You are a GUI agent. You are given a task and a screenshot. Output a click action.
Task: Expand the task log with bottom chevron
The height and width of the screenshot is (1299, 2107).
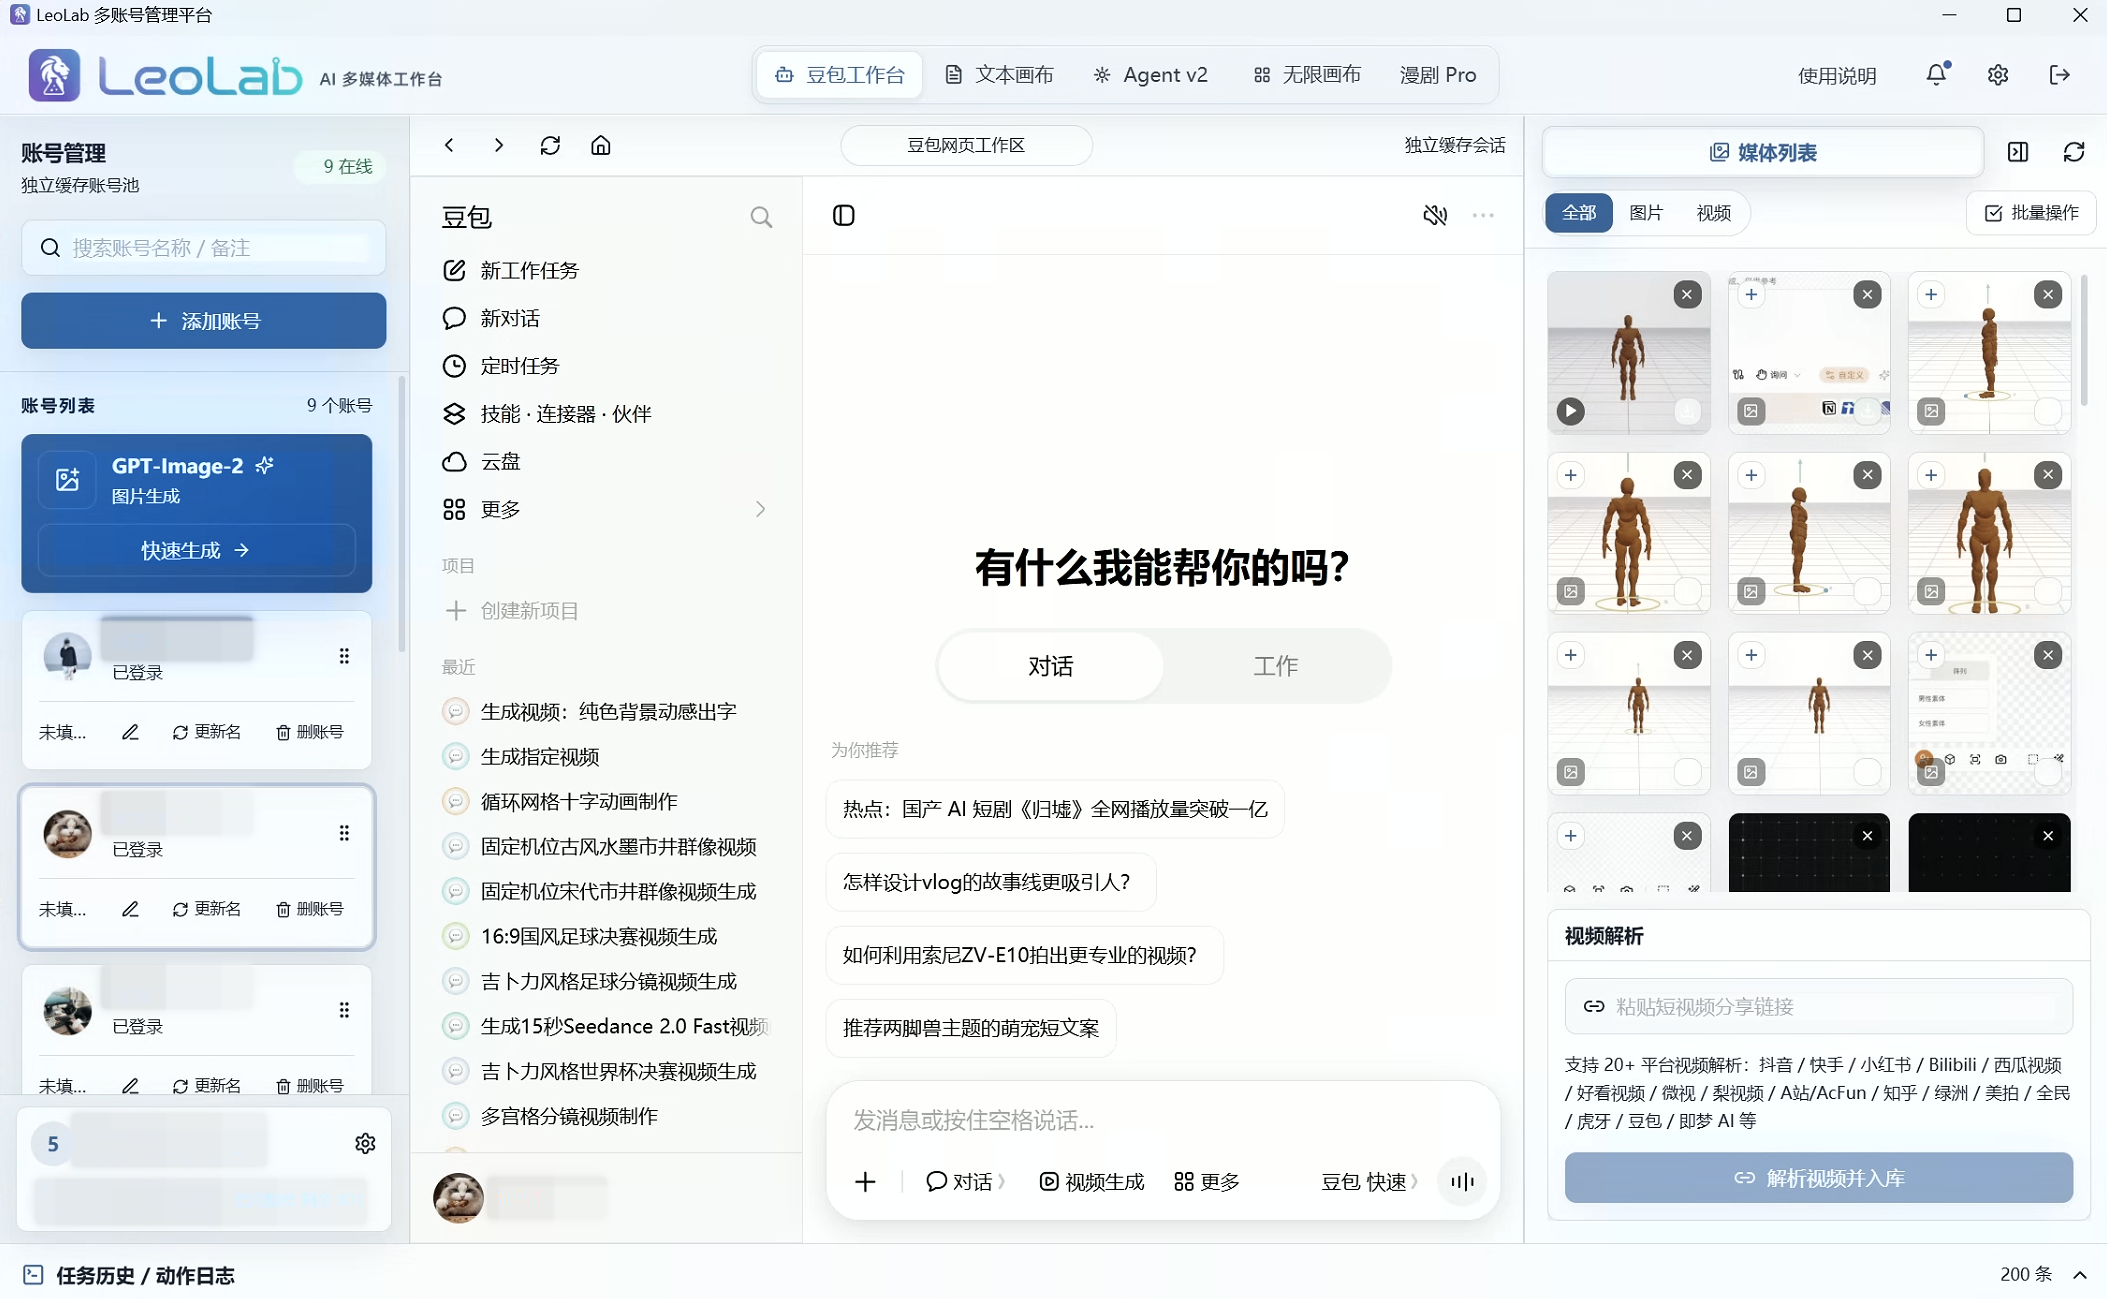(x=2080, y=1275)
